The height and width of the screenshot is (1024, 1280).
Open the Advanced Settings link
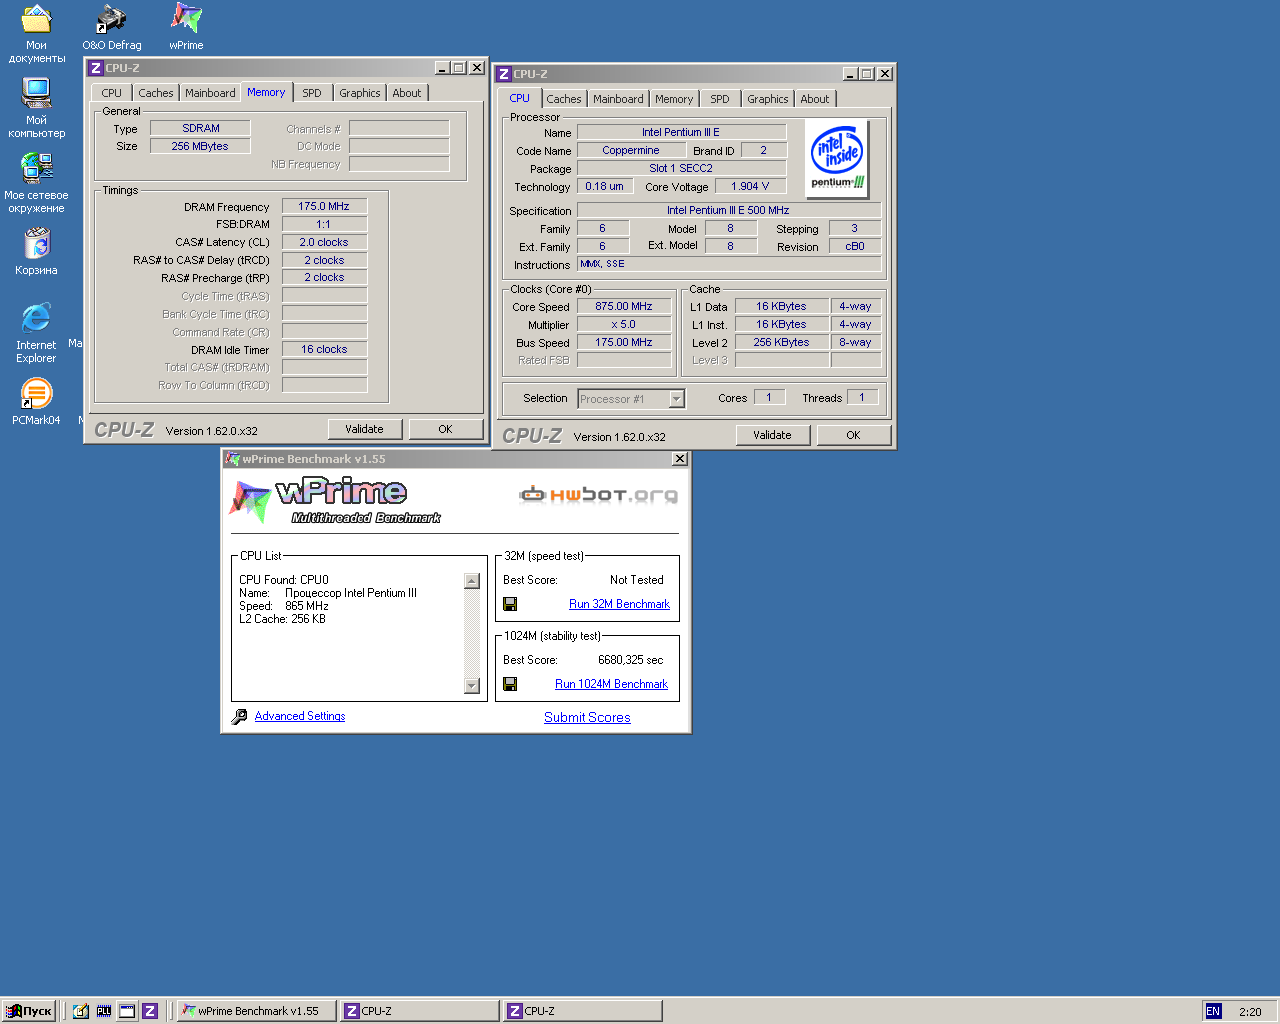click(300, 716)
